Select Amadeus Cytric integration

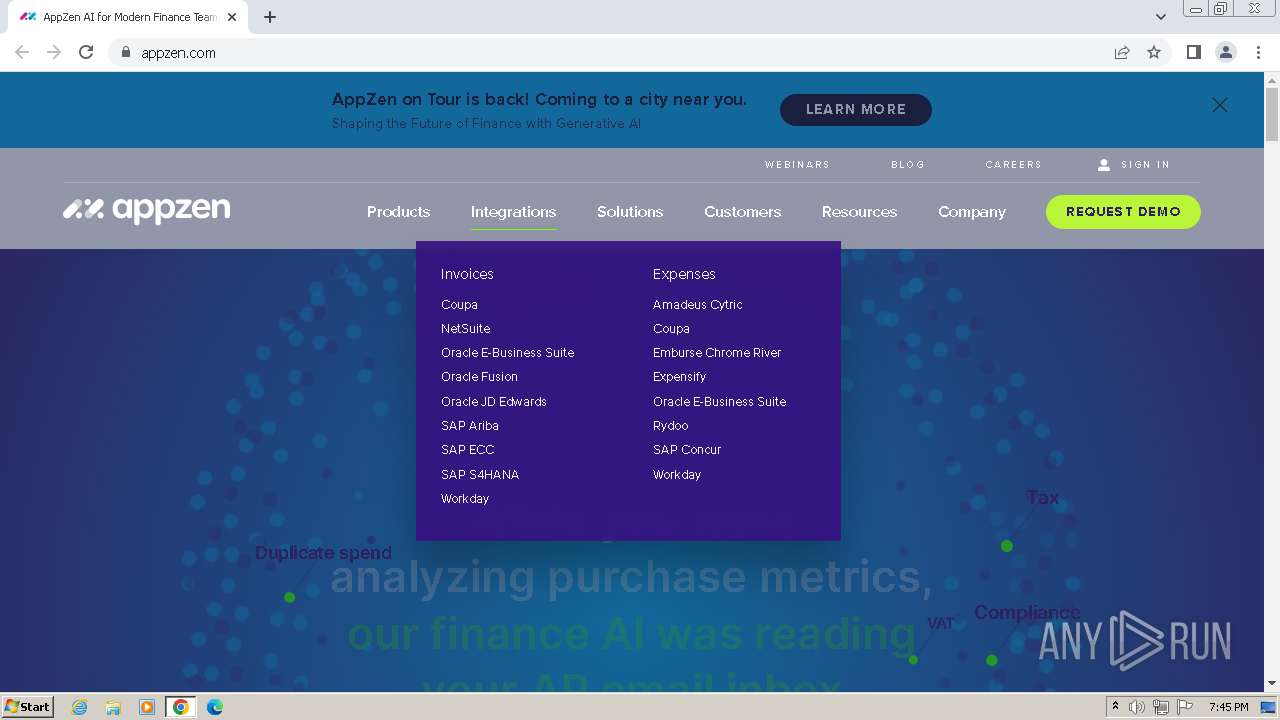697,304
